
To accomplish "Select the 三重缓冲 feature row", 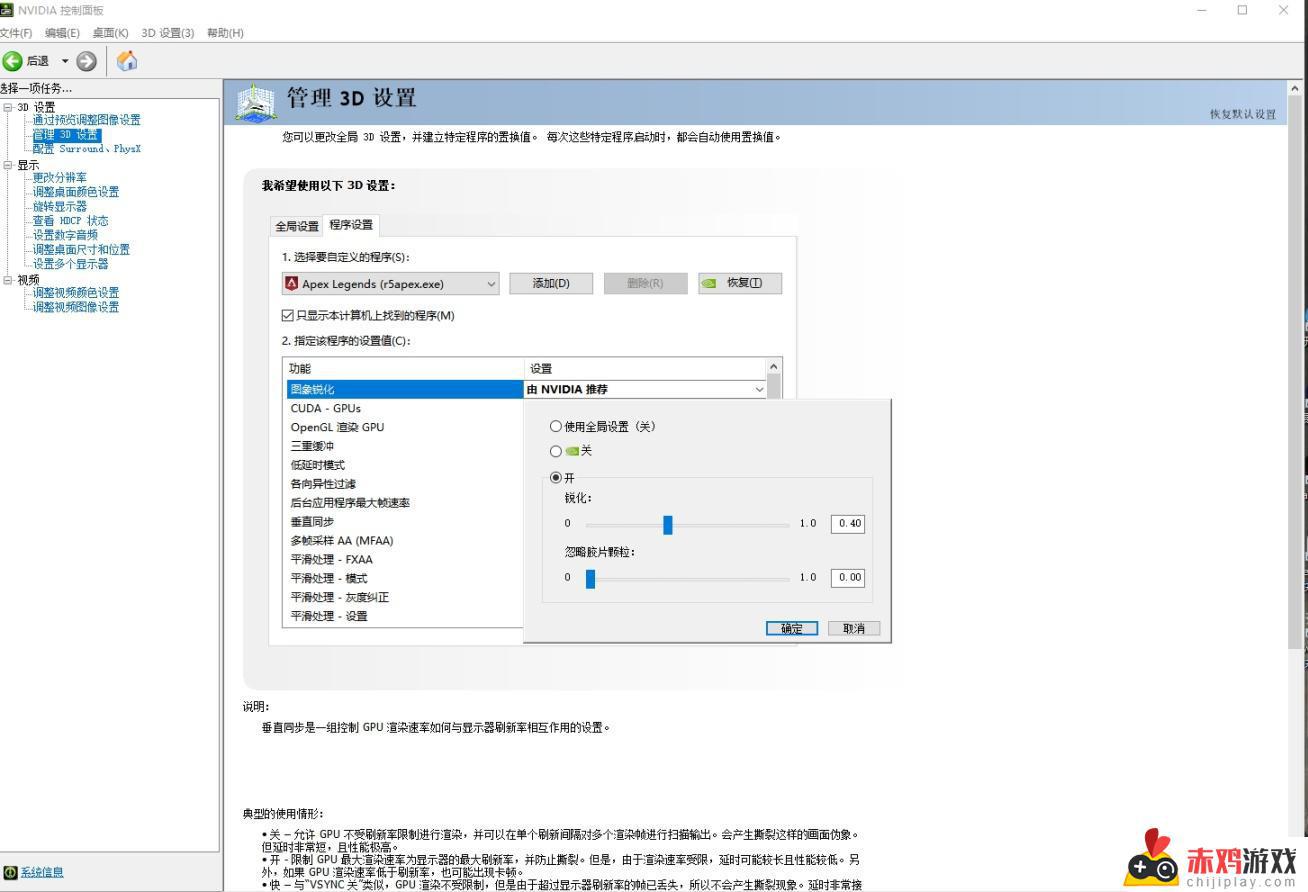I will 404,446.
